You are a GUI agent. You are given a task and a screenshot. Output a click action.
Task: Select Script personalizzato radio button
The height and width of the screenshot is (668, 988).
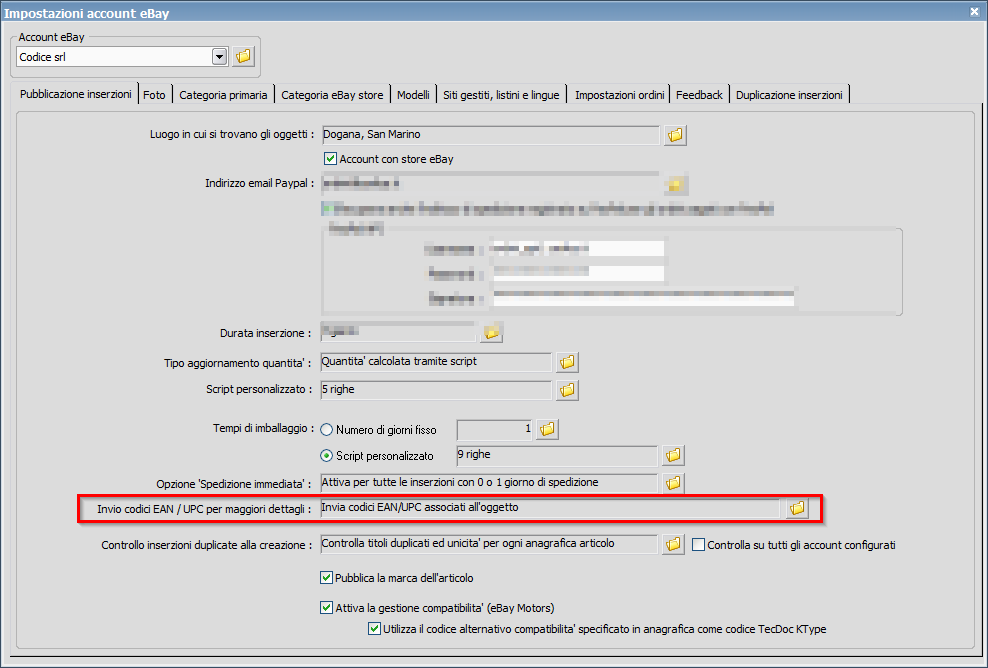tap(326, 455)
